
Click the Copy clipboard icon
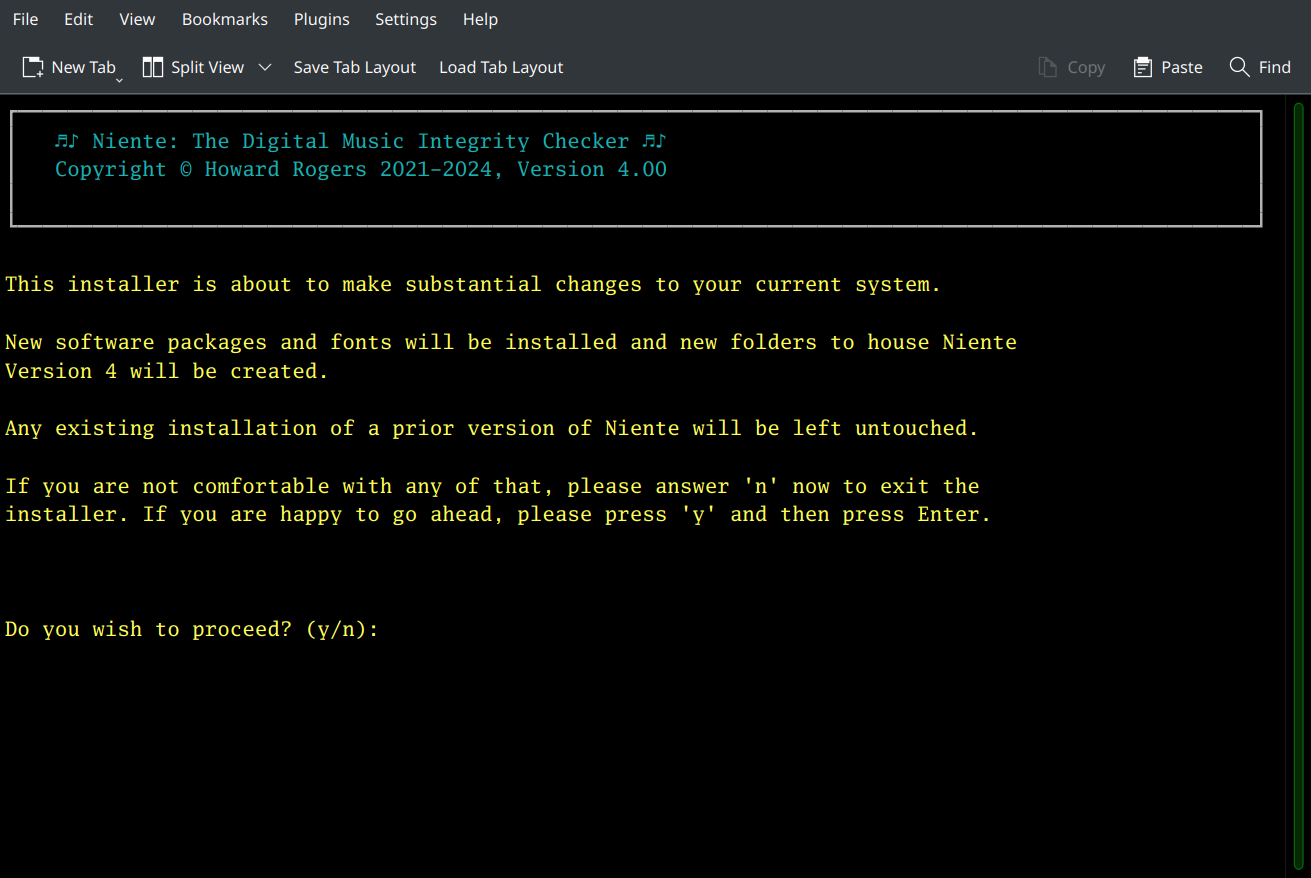pyautogui.click(x=1047, y=66)
